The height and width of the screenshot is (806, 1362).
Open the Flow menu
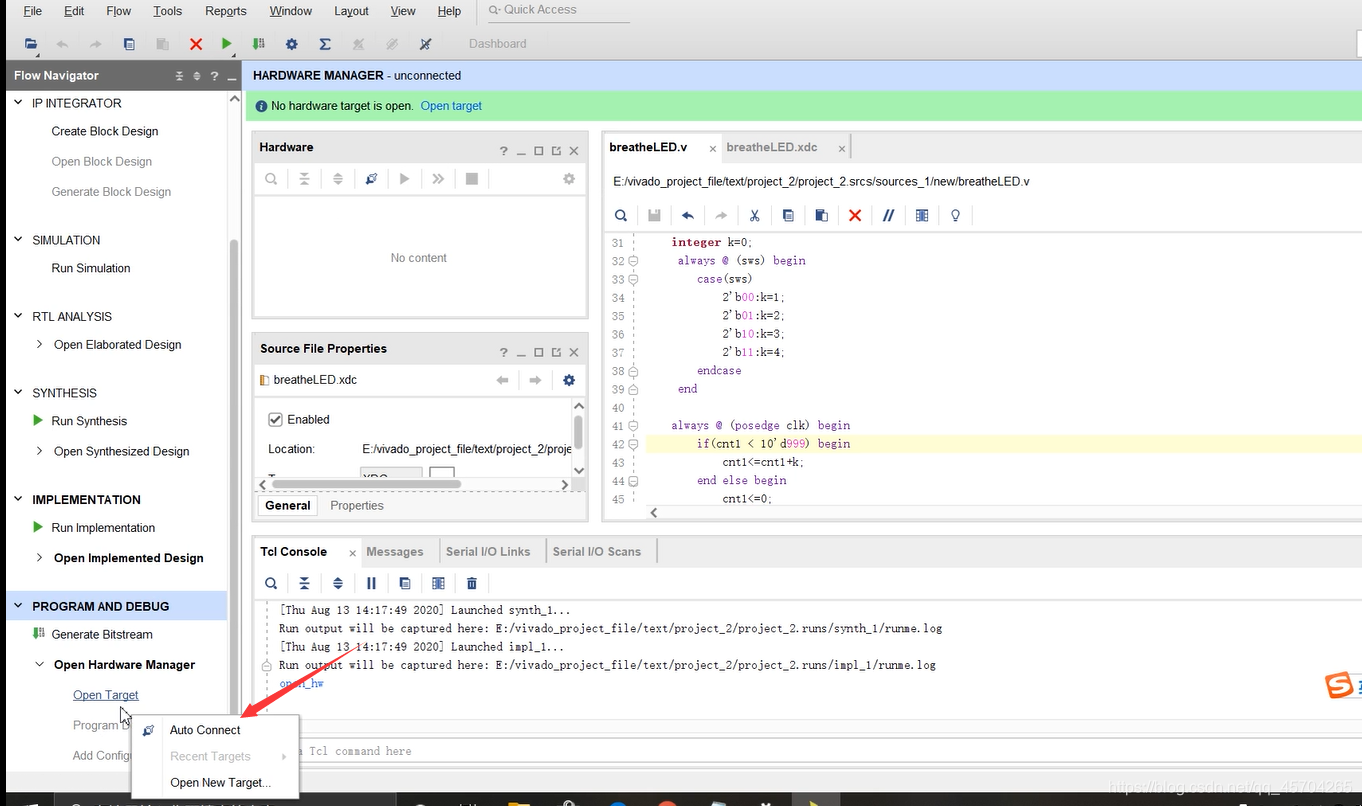118,11
